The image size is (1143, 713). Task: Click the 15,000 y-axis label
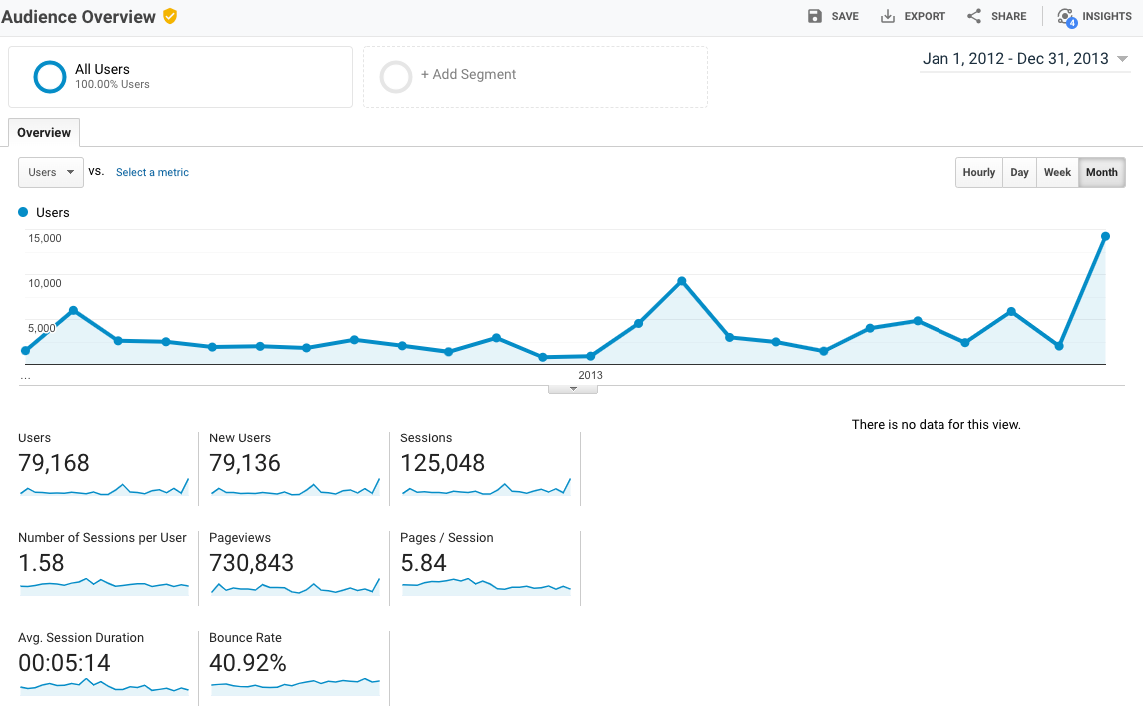(44, 238)
